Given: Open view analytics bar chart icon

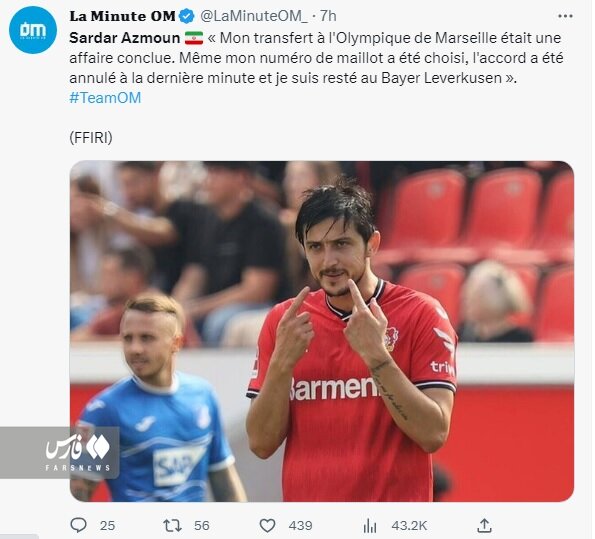Looking at the screenshot, I should pos(370,526).
